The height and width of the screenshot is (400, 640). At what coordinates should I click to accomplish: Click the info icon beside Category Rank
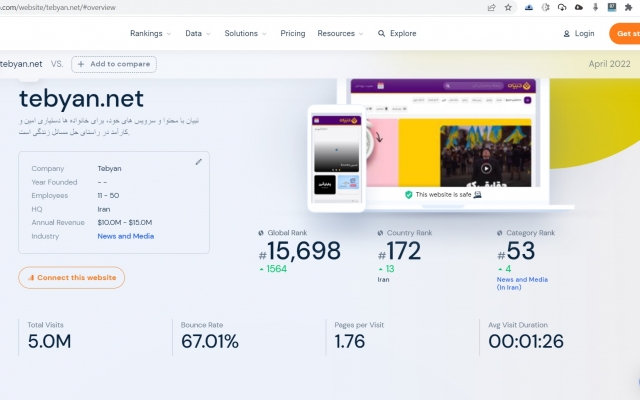(500, 233)
